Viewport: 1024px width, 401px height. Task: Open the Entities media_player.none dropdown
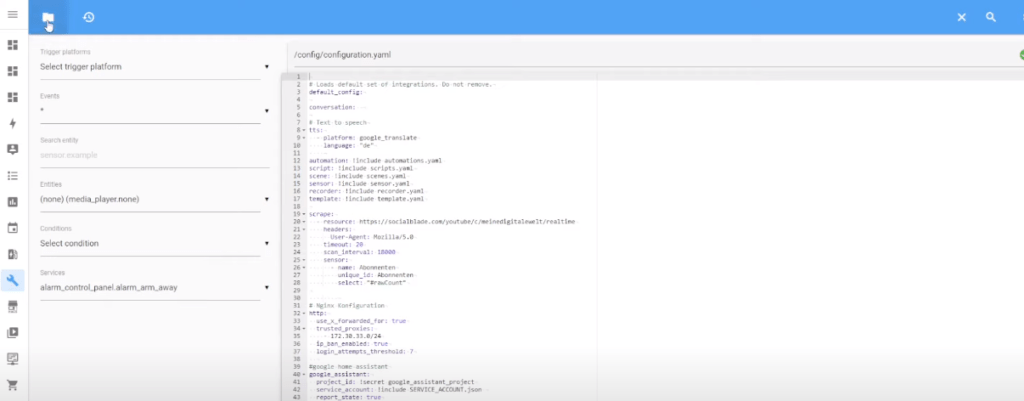click(x=154, y=199)
